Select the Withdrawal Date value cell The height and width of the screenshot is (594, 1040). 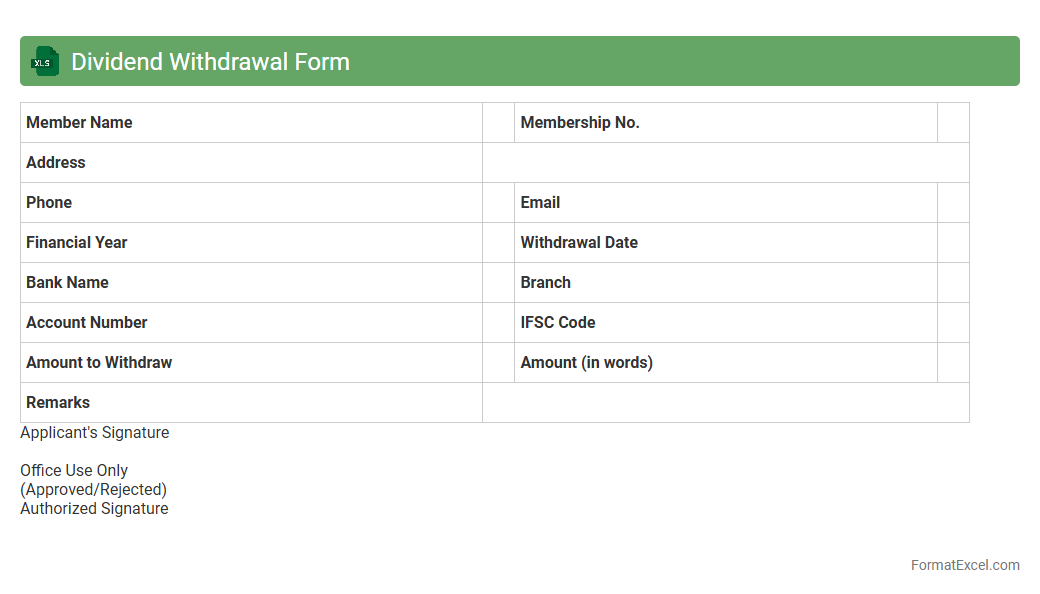pyautogui.click(x=953, y=243)
